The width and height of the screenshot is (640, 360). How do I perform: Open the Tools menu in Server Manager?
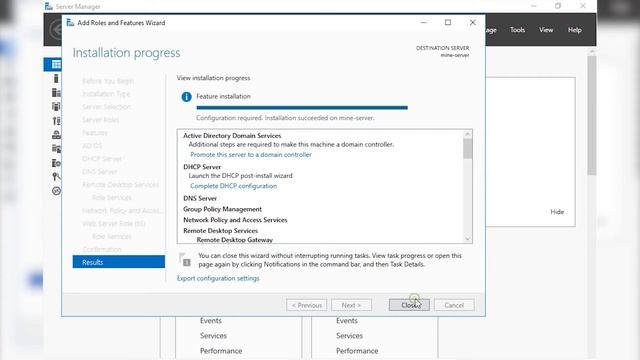[517, 30]
